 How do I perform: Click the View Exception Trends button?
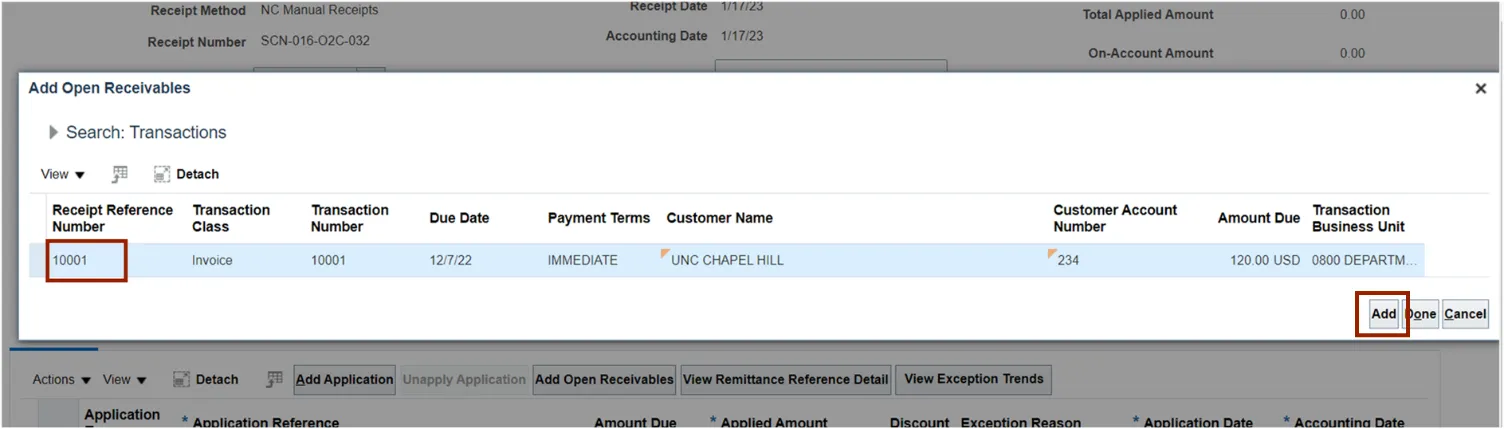973,380
